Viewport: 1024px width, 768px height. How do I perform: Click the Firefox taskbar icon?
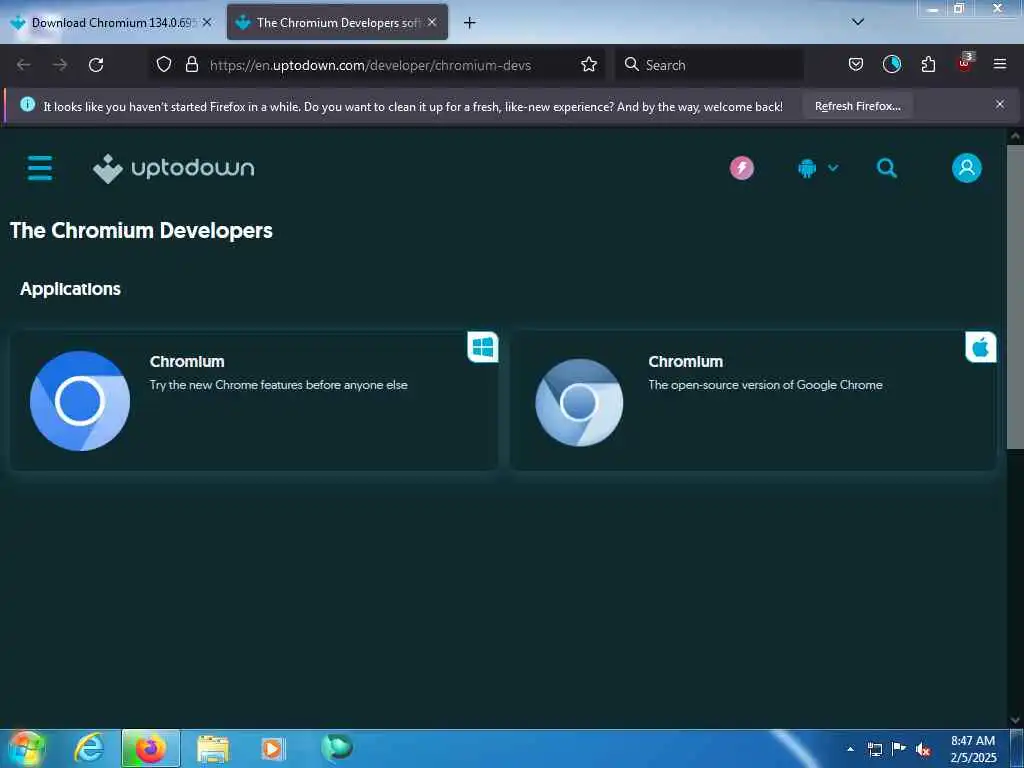tap(151, 748)
